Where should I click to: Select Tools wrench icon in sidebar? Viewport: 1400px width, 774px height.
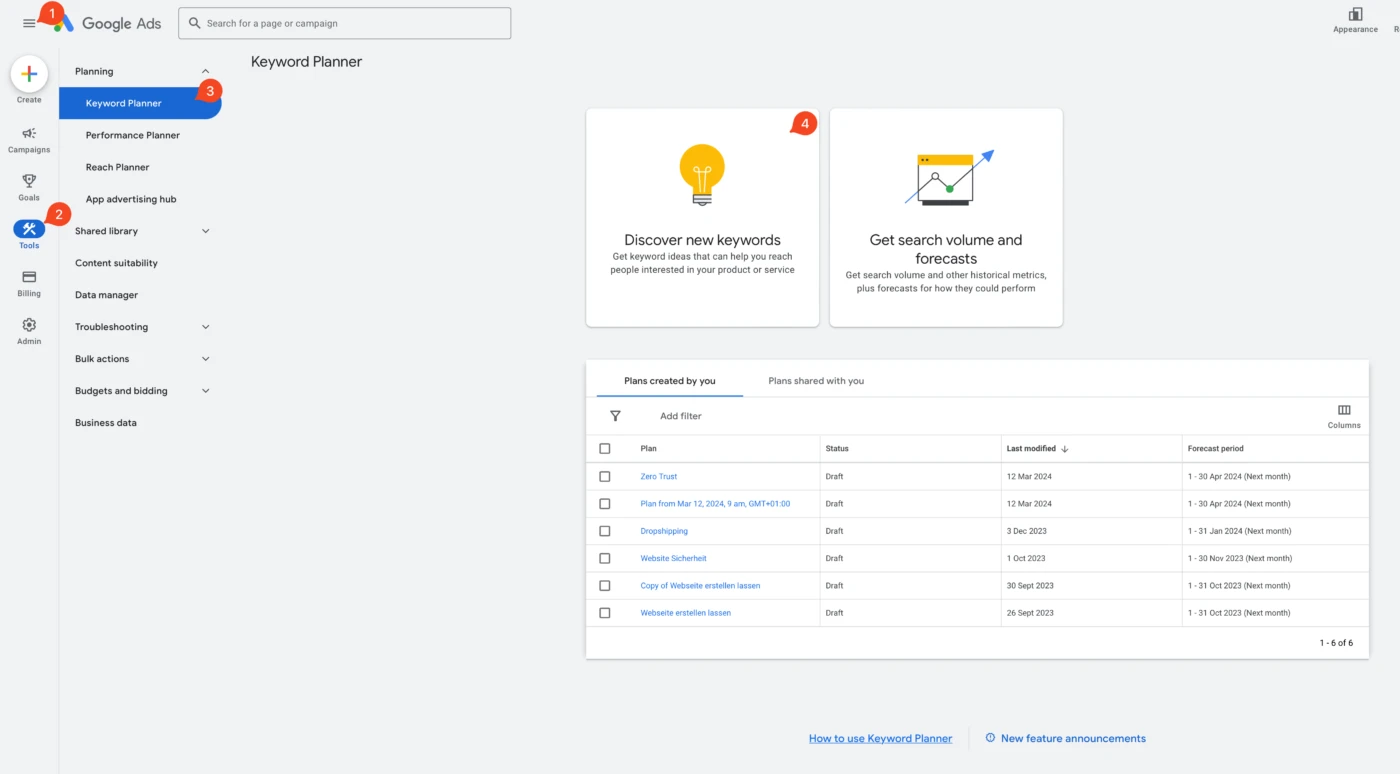coord(29,229)
